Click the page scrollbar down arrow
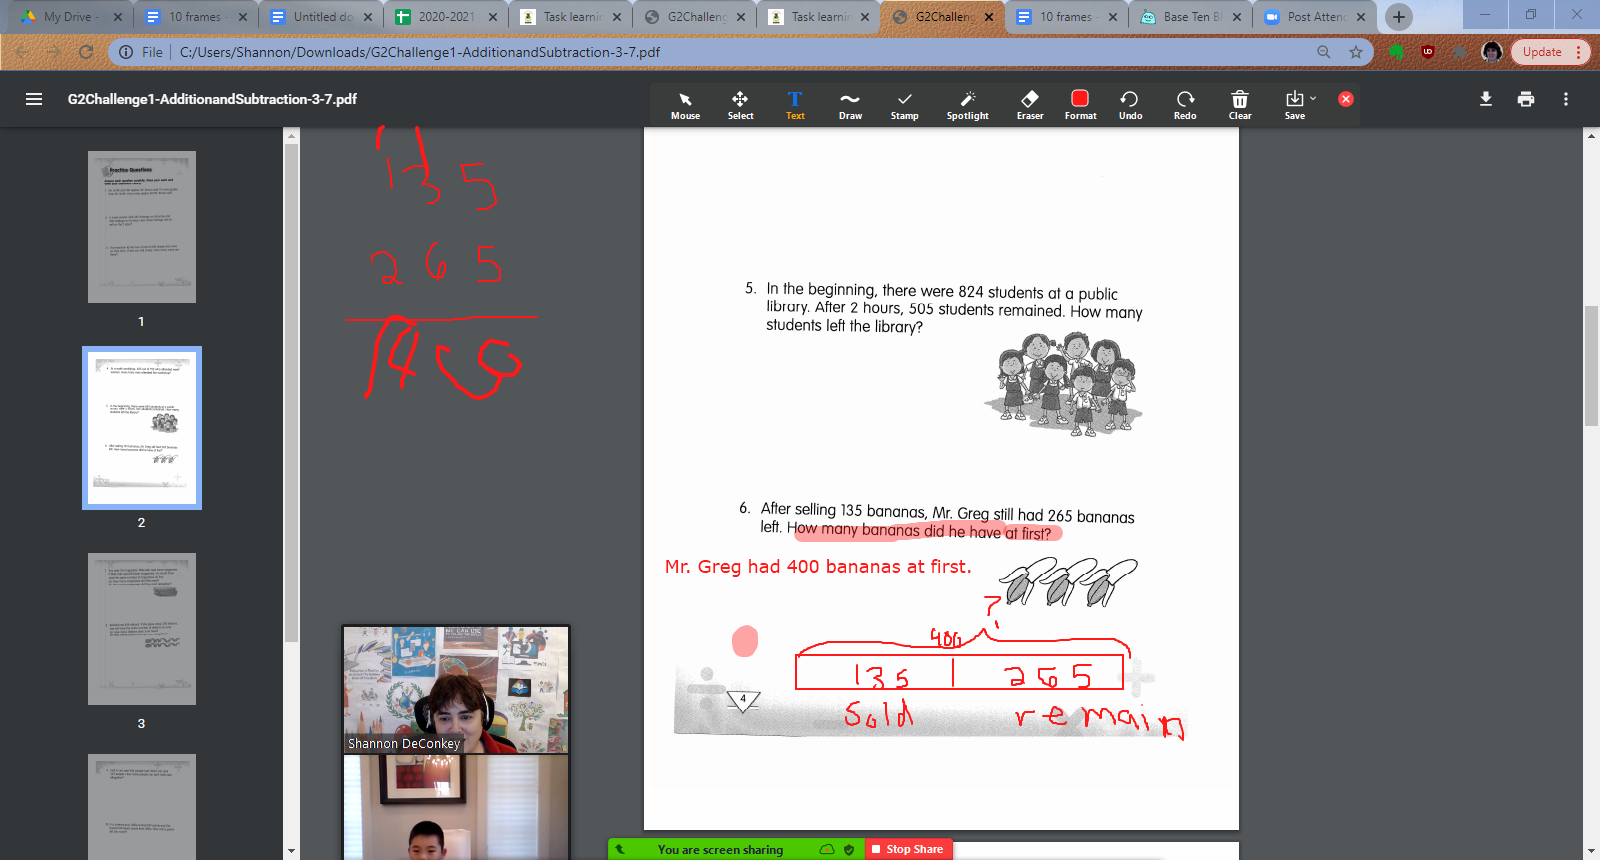The image size is (1600, 860). [1592, 852]
